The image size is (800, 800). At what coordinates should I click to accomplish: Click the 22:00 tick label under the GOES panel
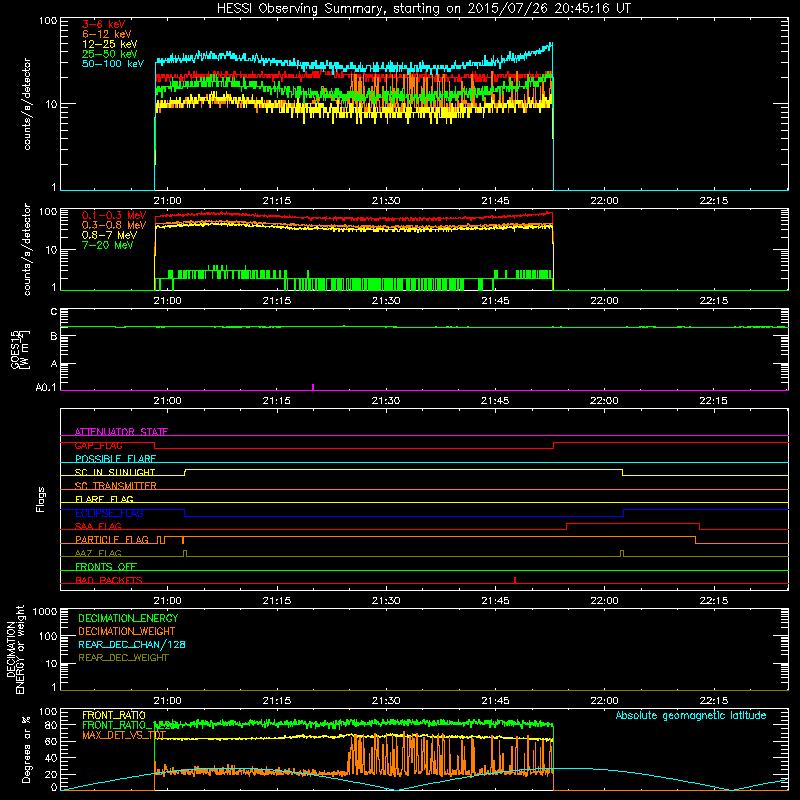pos(604,401)
